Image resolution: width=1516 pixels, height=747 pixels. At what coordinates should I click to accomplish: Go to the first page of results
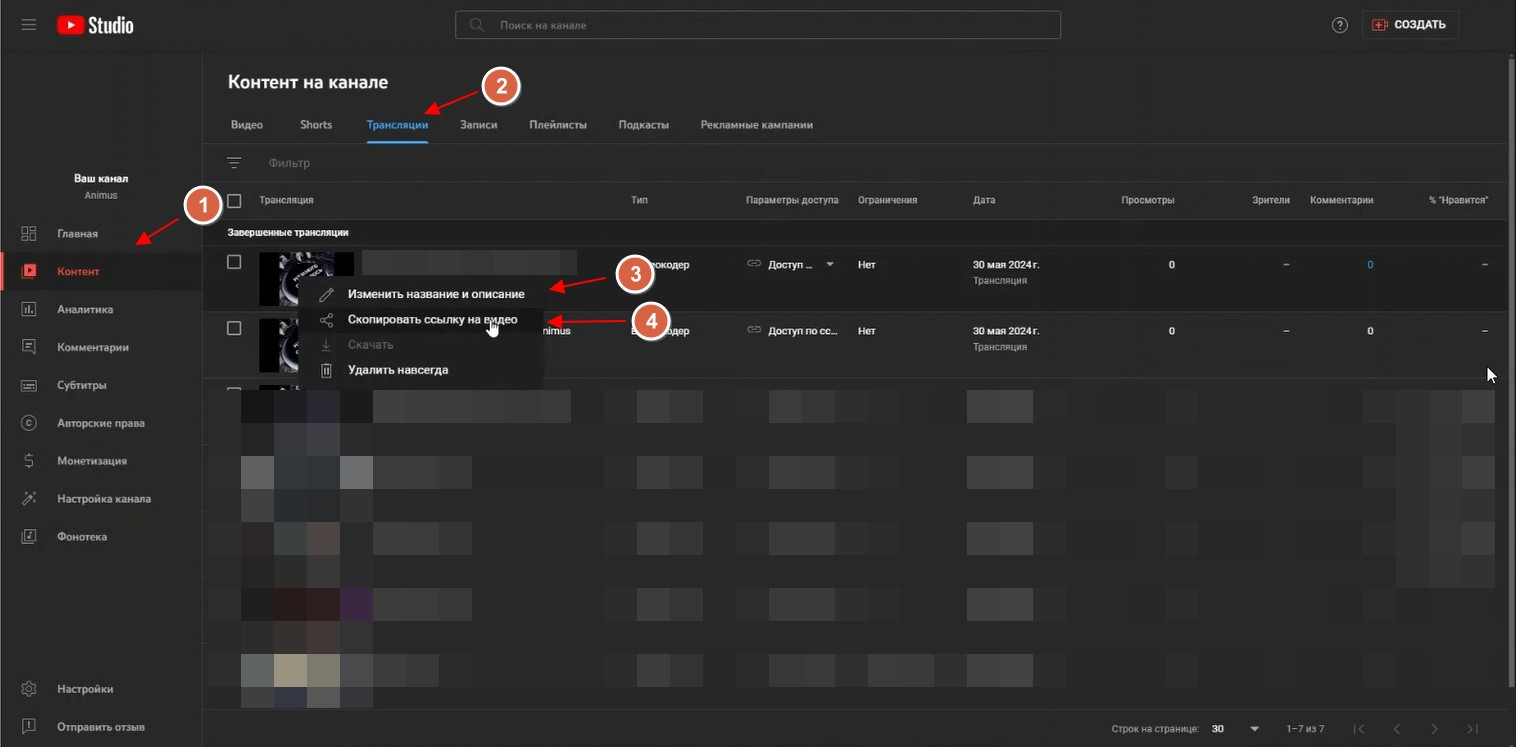pos(1359,729)
